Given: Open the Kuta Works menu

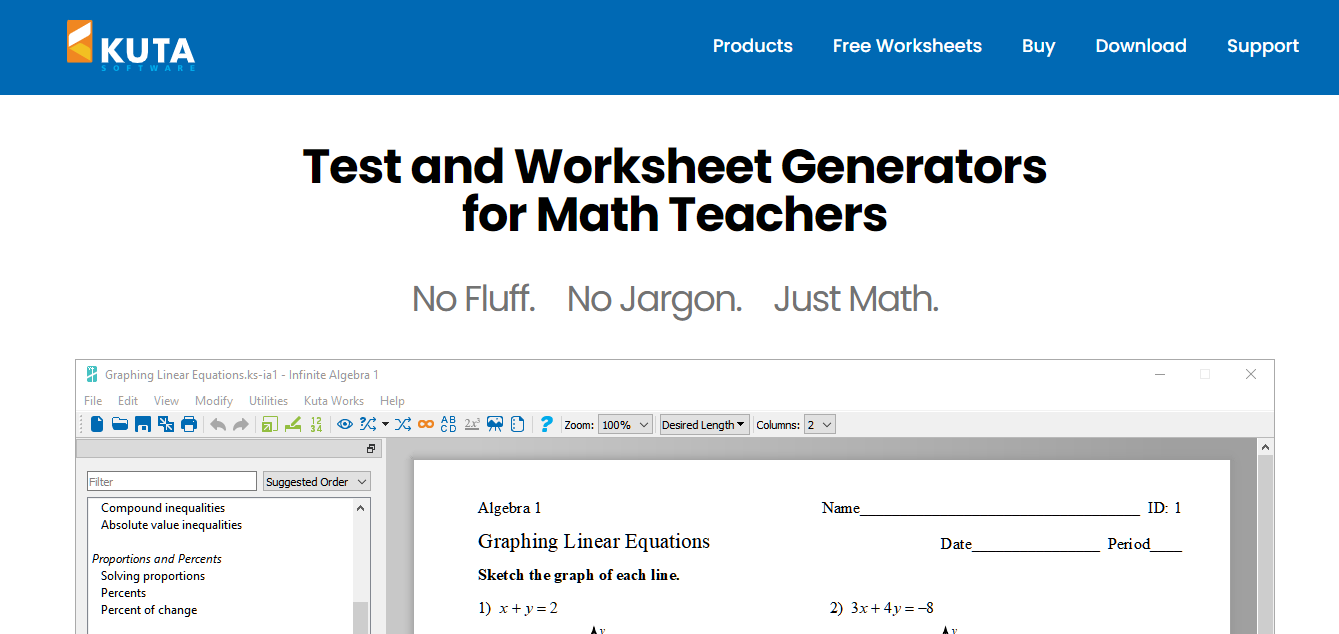Looking at the screenshot, I should pyautogui.click(x=334, y=401).
